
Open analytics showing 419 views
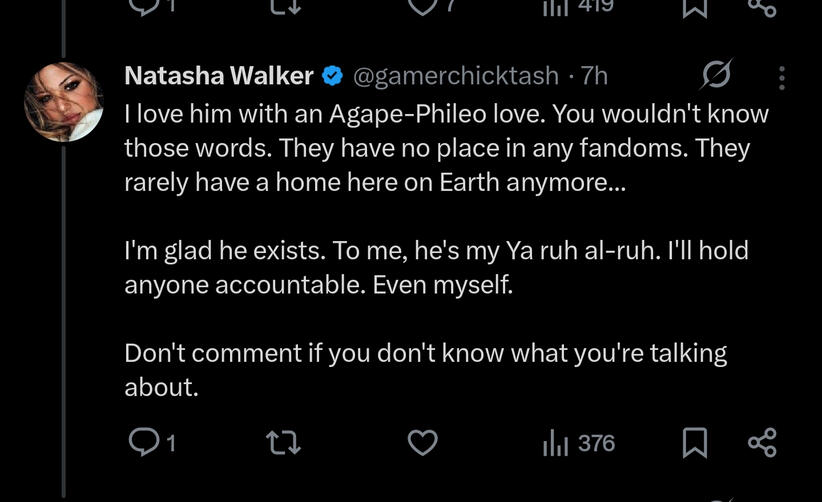point(579,6)
